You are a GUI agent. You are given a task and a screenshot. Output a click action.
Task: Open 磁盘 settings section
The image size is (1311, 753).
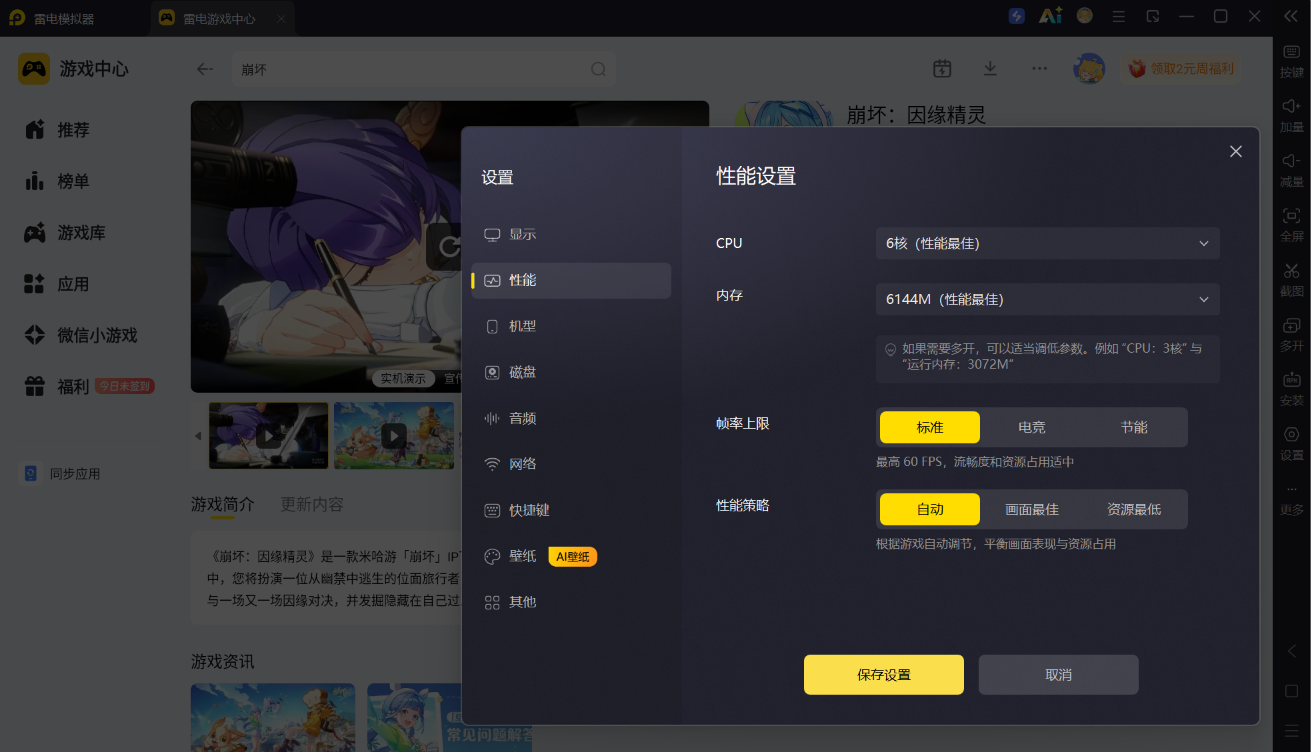[571, 372]
